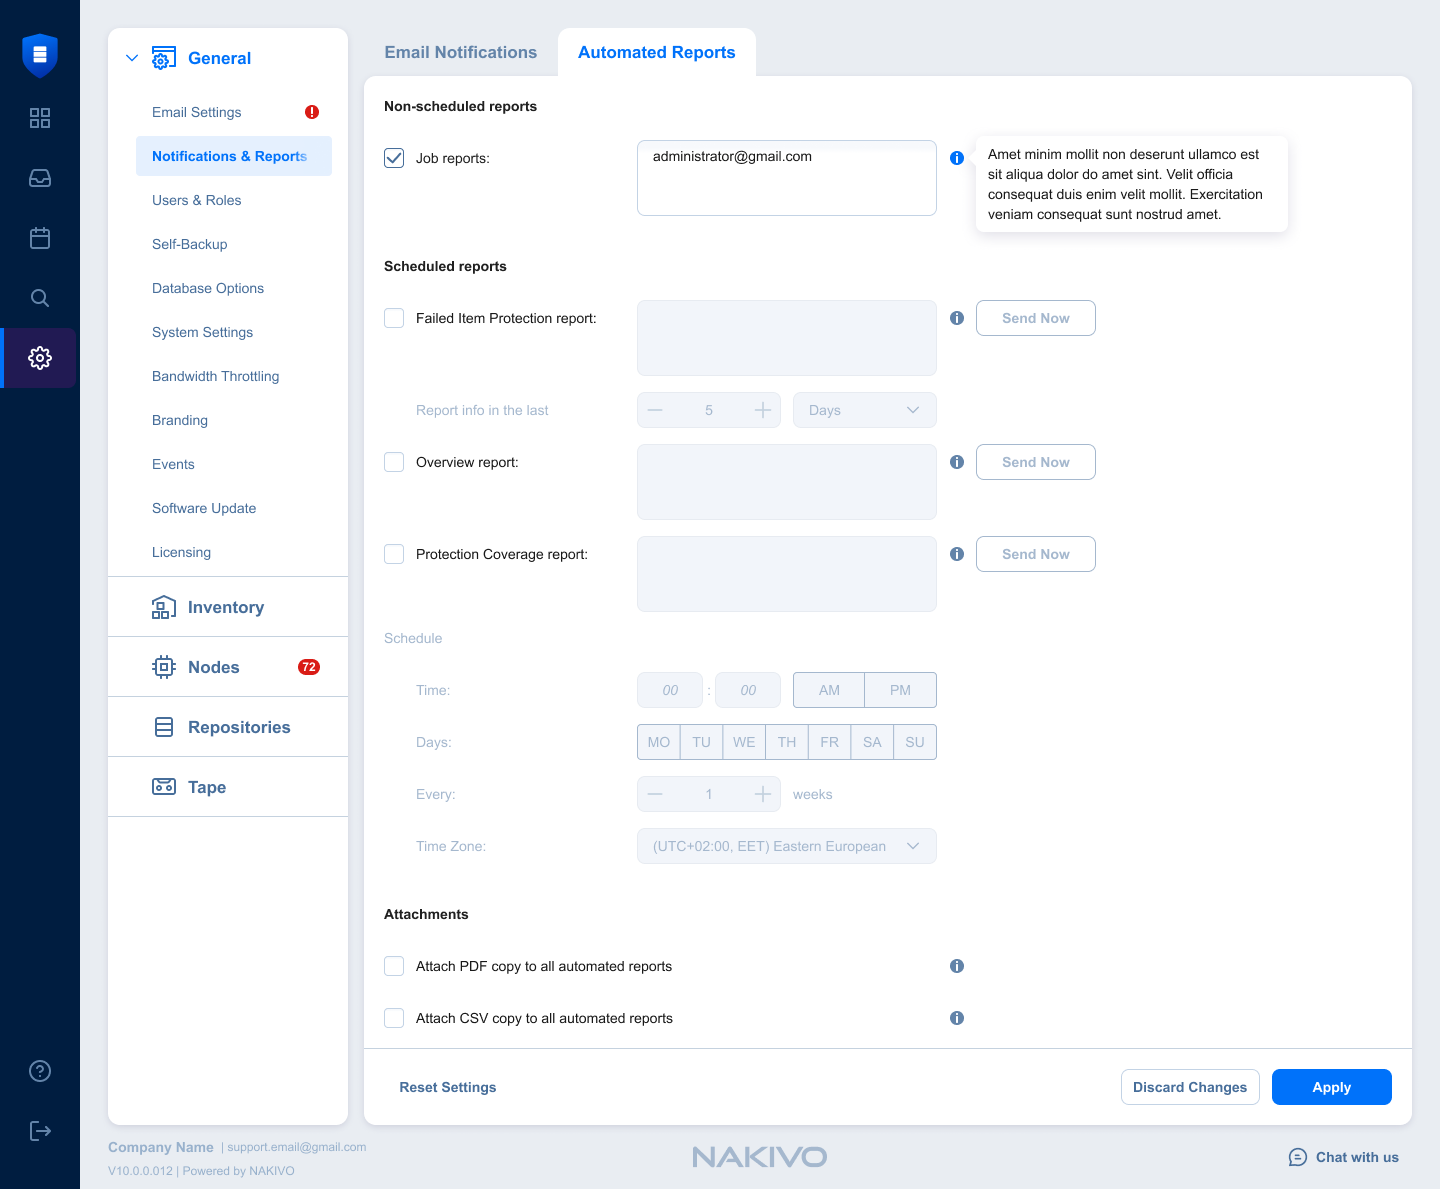Open the Time Zone dropdown
Screen dimensions: 1440x1189
786,846
